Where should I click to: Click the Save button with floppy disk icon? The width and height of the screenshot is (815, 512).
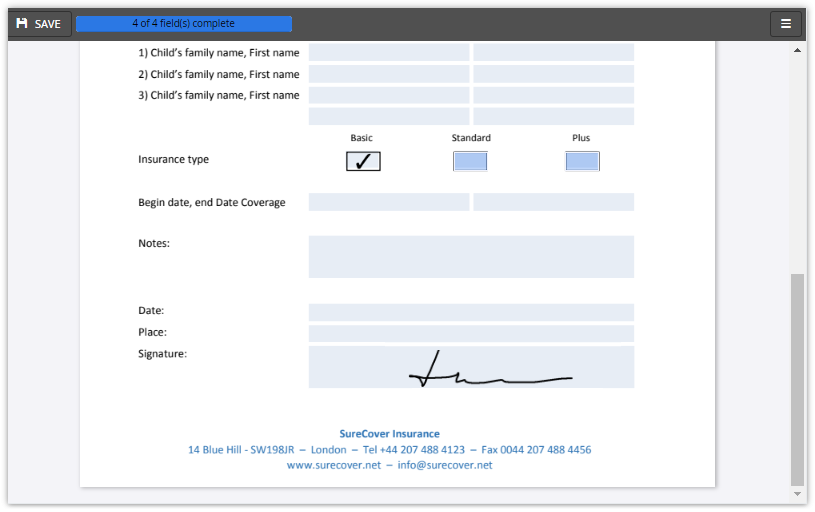tap(40, 24)
